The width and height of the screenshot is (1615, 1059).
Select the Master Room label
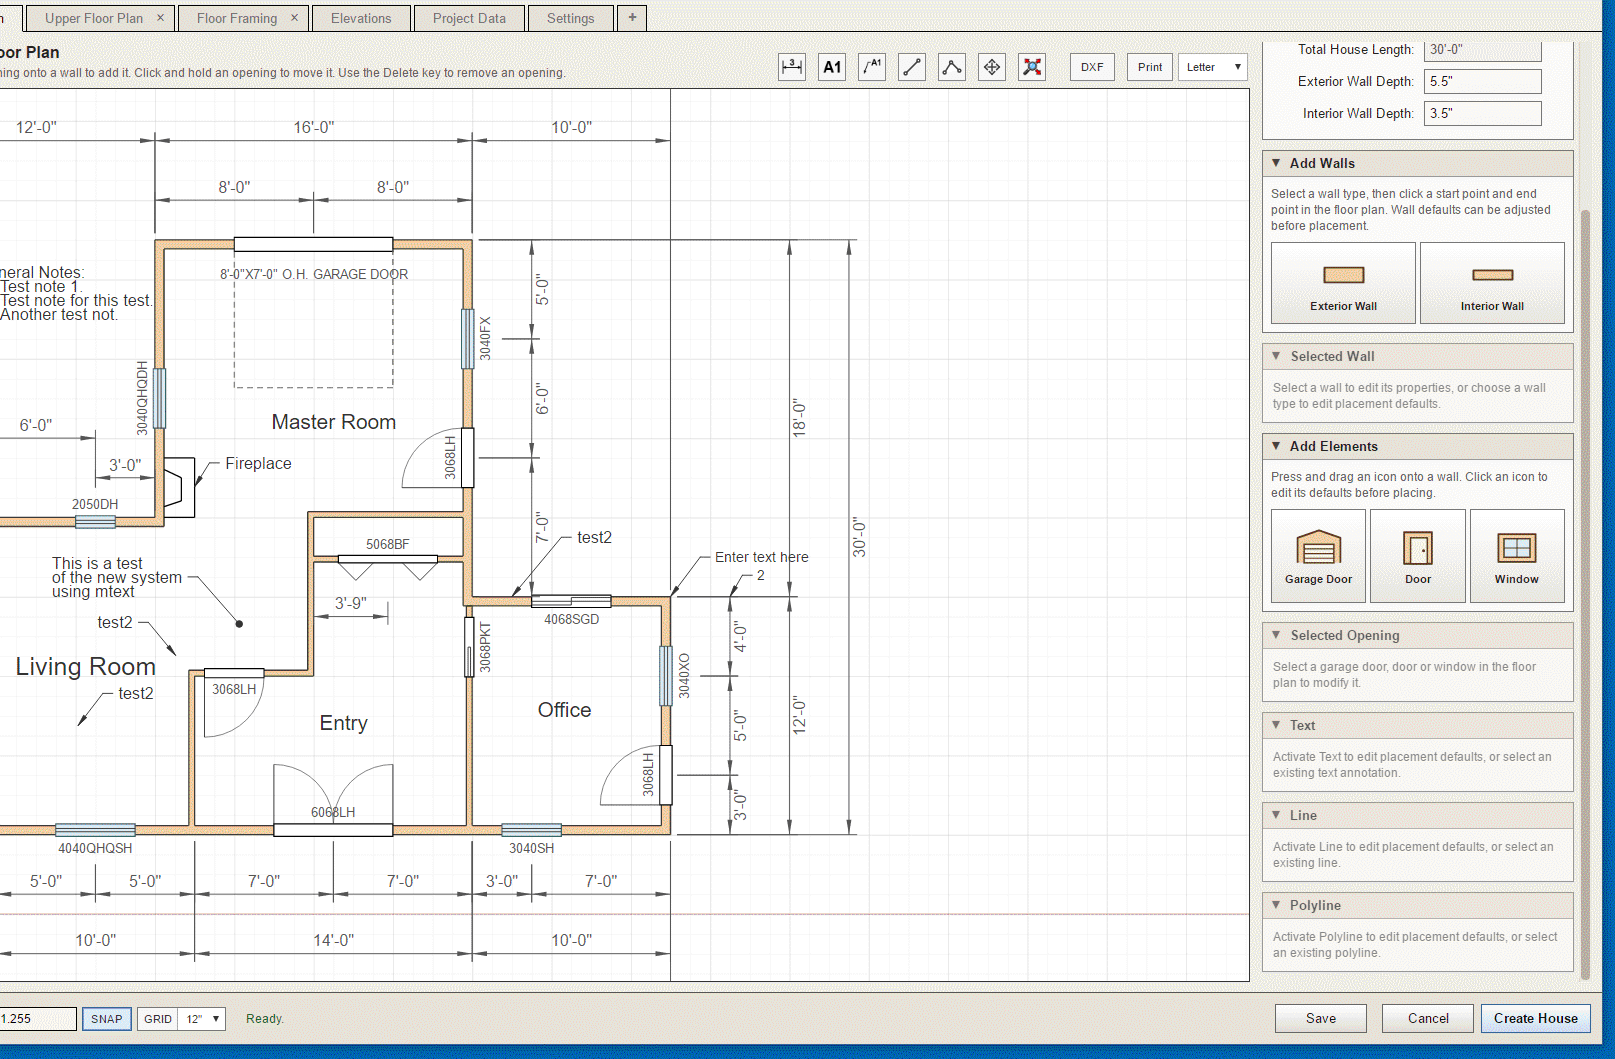(334, 422)
